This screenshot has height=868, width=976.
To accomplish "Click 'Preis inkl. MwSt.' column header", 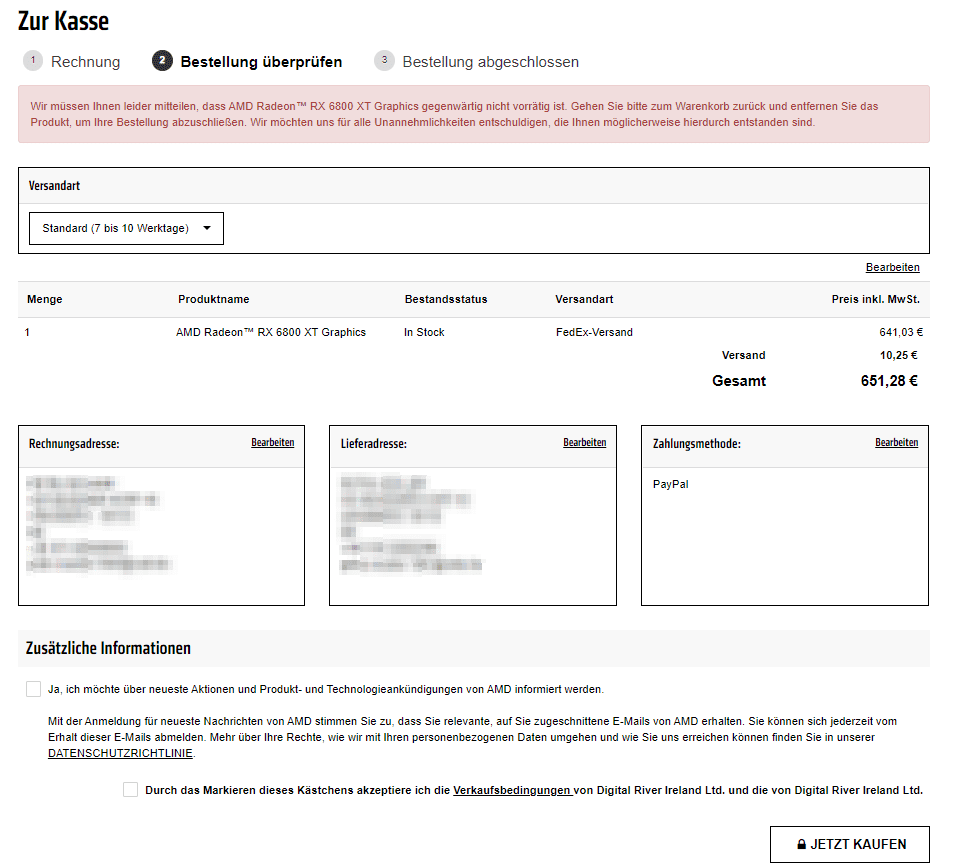I will (875, 300).
